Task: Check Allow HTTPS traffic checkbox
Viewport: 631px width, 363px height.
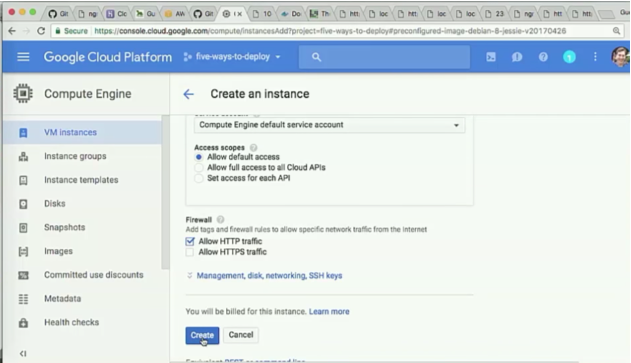Action: 190,252
